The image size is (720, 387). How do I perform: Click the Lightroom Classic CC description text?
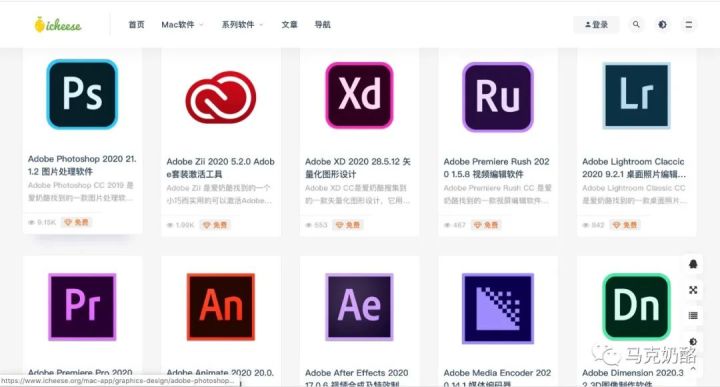pos(635,194)
